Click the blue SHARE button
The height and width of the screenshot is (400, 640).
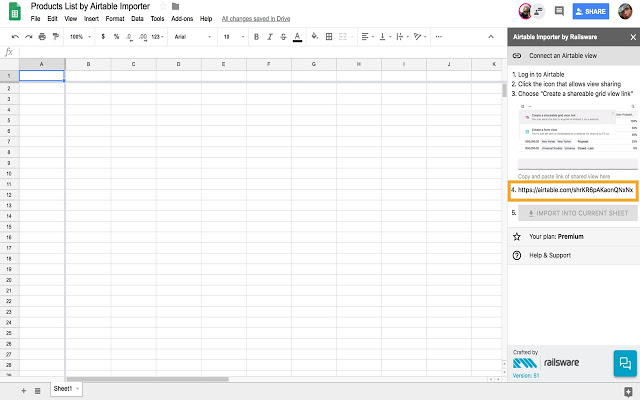pos(591,11)
